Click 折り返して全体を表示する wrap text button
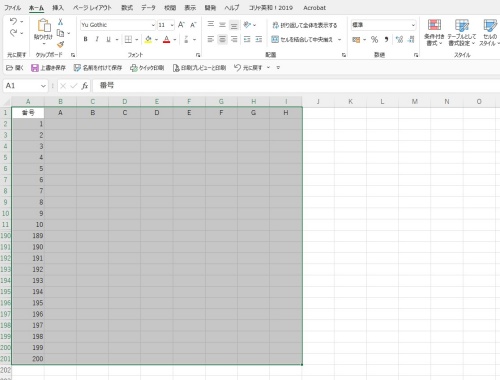500x380 pixels. coord(305,25)
